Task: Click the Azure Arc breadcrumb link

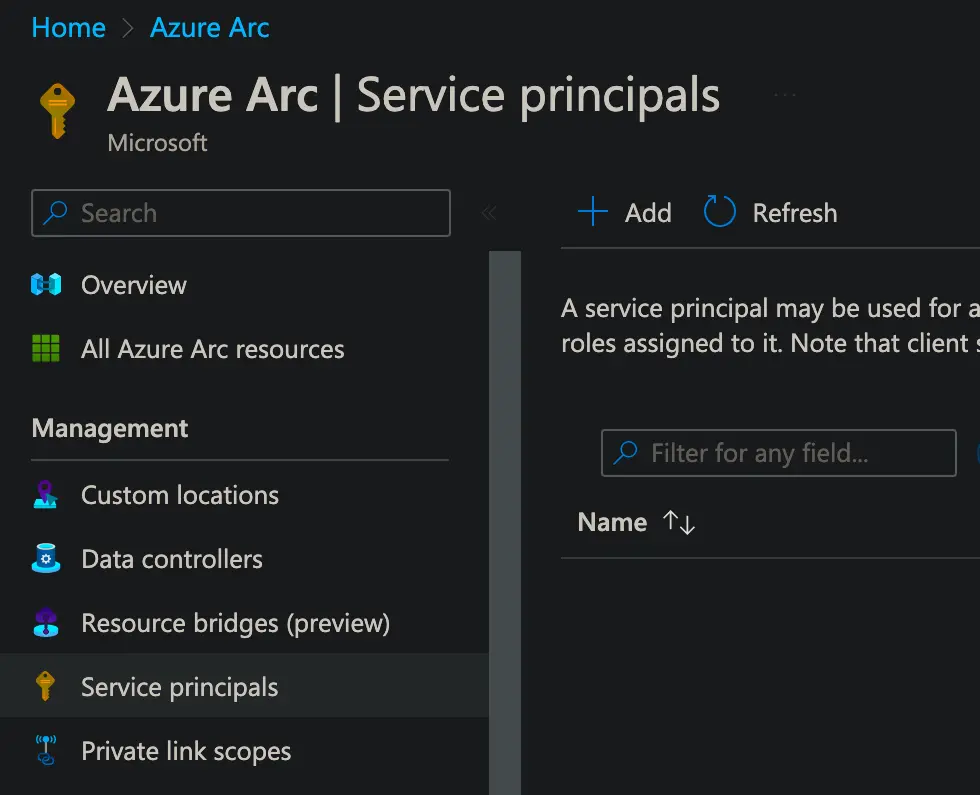Action: tap(209, 27)
